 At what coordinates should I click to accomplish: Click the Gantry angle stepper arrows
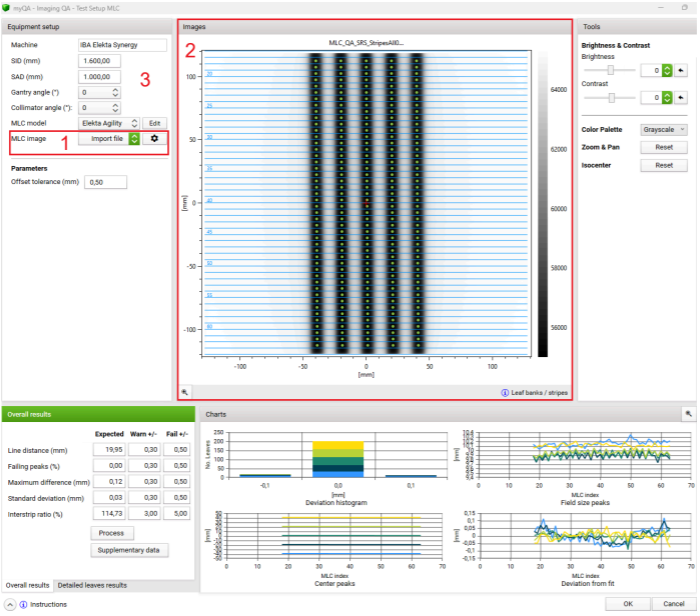(115, 92)
